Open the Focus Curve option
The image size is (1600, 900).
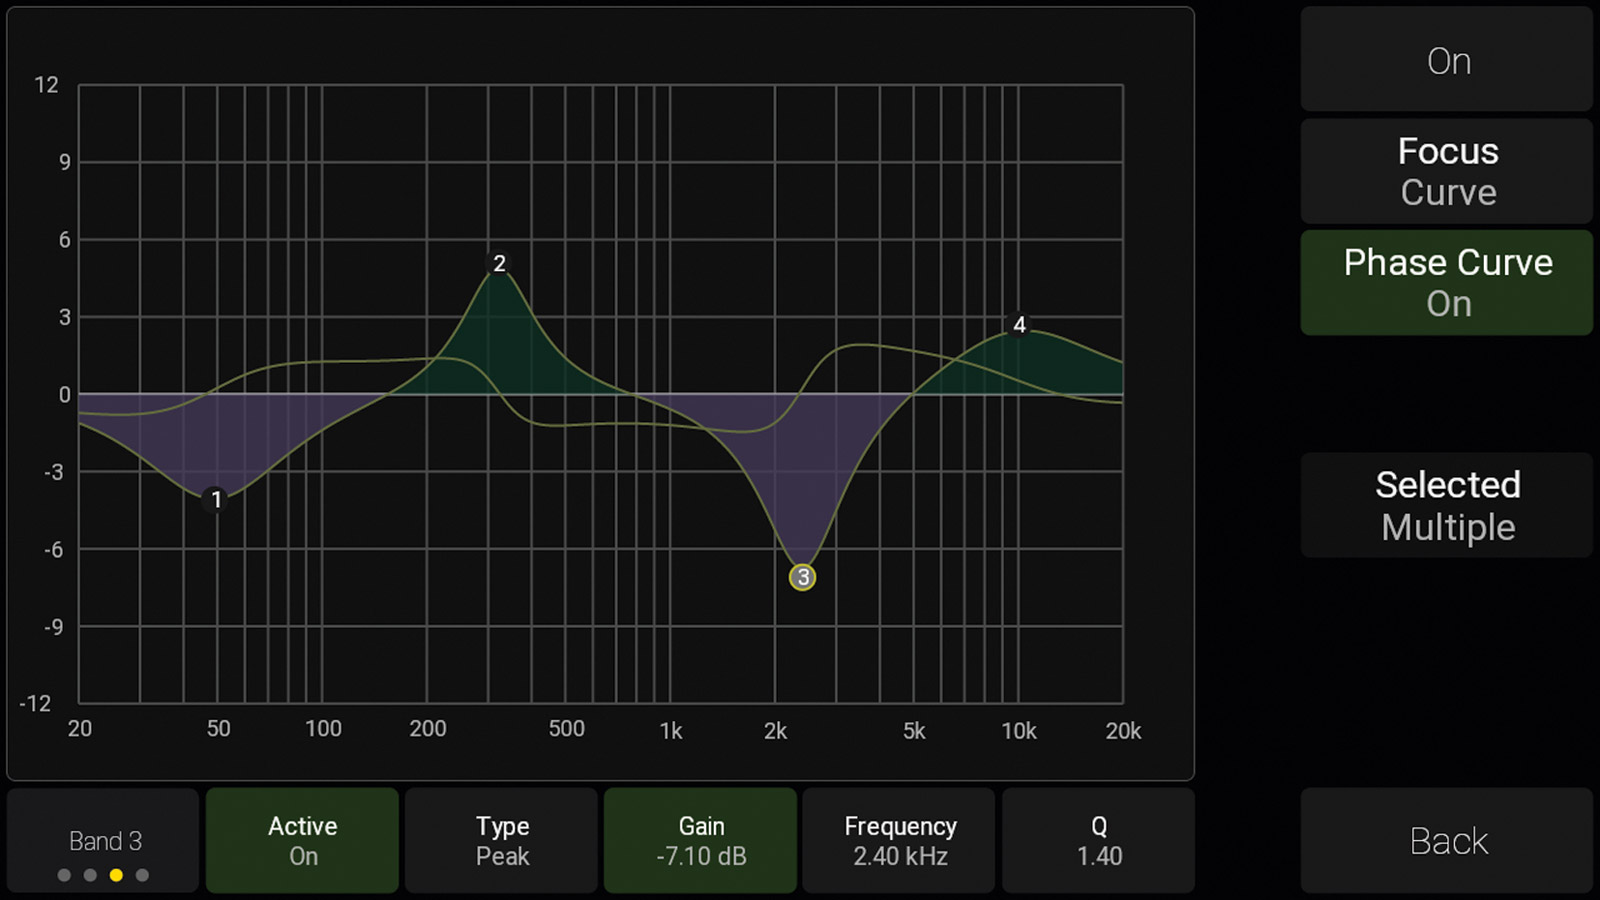tap(1446, 171)
